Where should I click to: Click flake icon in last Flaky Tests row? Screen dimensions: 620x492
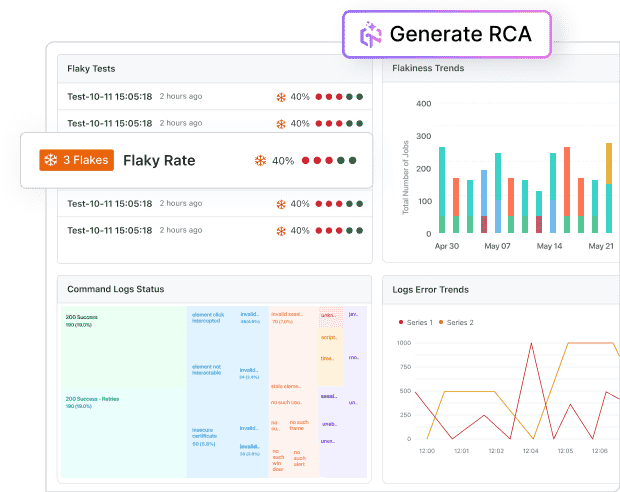[282, 230]
